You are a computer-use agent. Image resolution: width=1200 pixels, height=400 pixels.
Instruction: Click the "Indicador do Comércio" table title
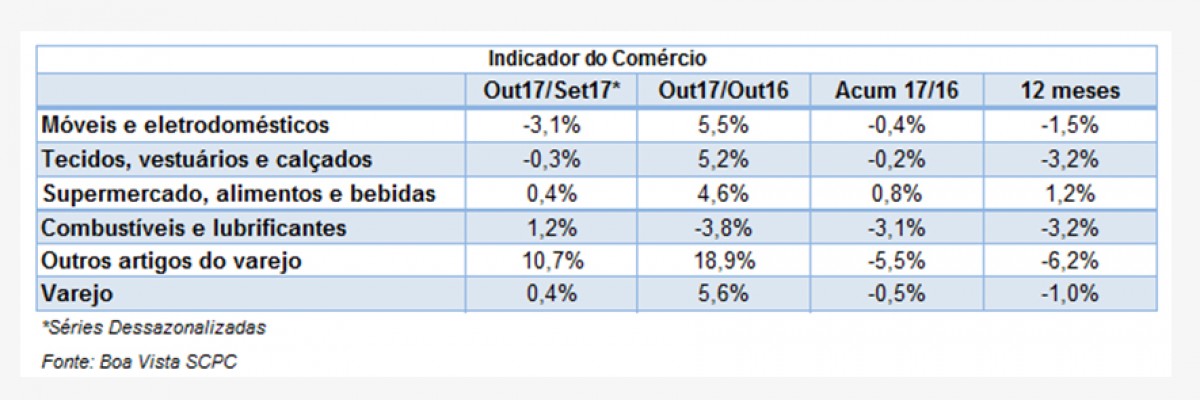click(597, 59)
